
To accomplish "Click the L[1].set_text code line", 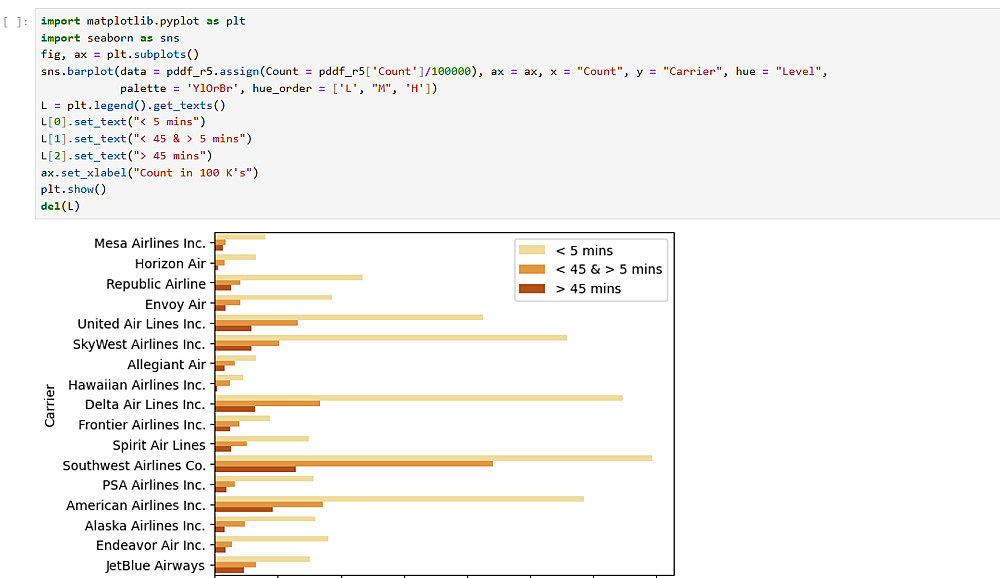I will click(147, 138).
